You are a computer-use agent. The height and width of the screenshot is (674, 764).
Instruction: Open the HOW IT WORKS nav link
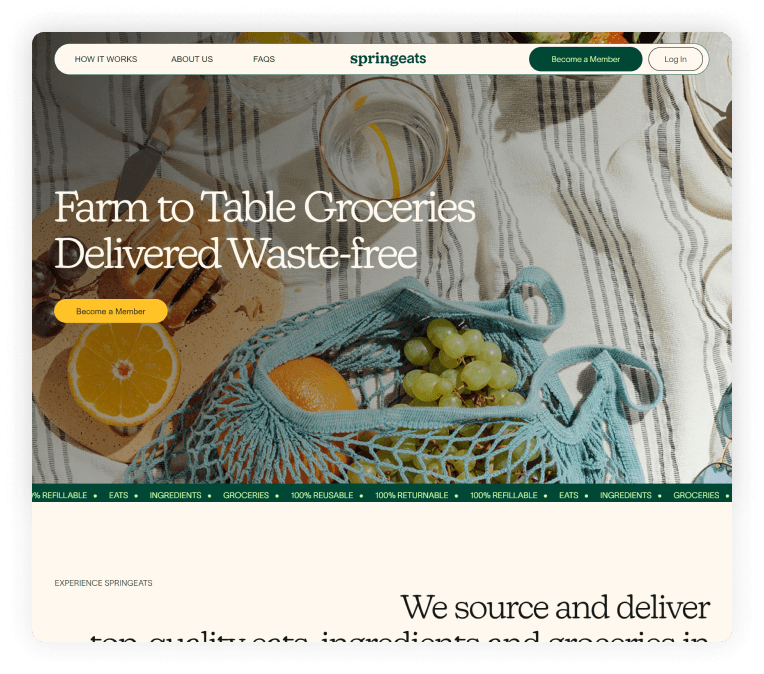tap(106, 59)
